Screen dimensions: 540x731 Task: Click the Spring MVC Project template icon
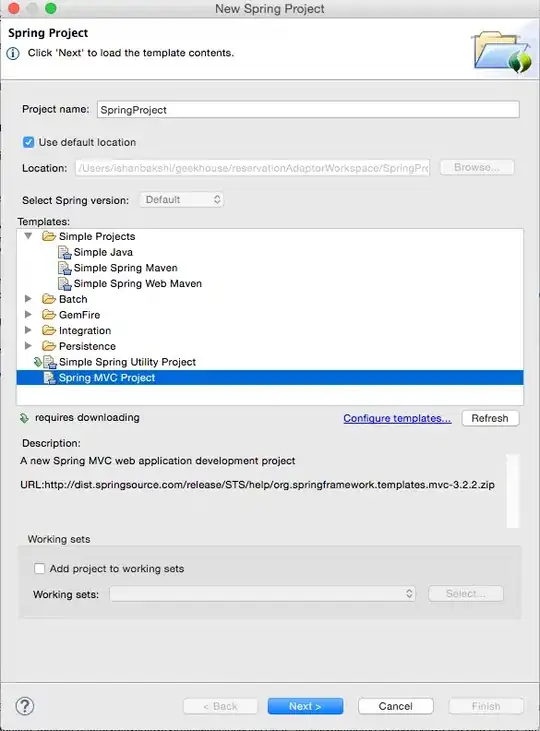coord(49,378)
